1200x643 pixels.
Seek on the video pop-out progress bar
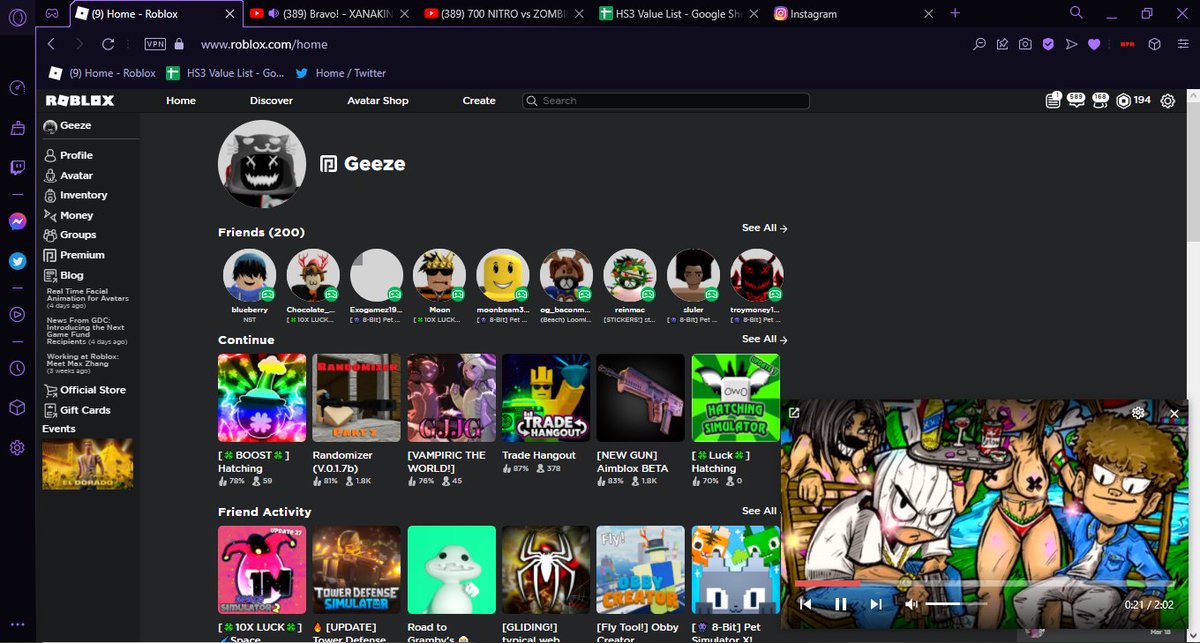point(985,583)
